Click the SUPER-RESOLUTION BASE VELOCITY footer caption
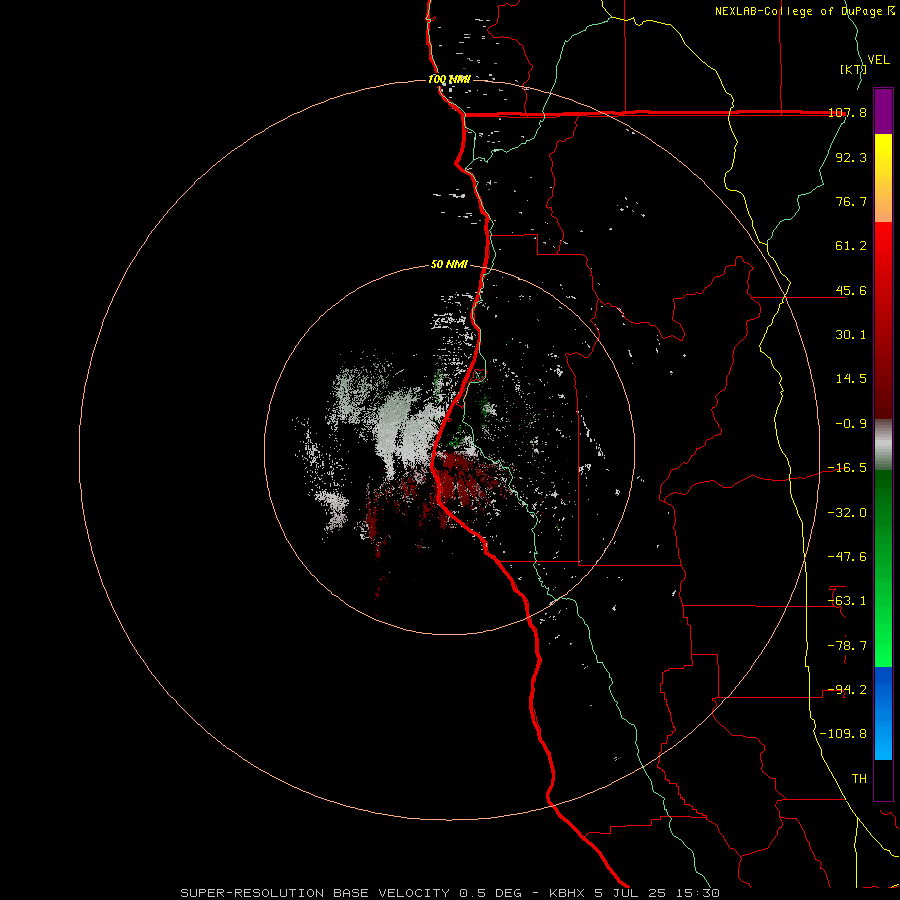Image resolution: width=900 pixels, height=900 pixels. pyautogui.click(x=449, y=893)
